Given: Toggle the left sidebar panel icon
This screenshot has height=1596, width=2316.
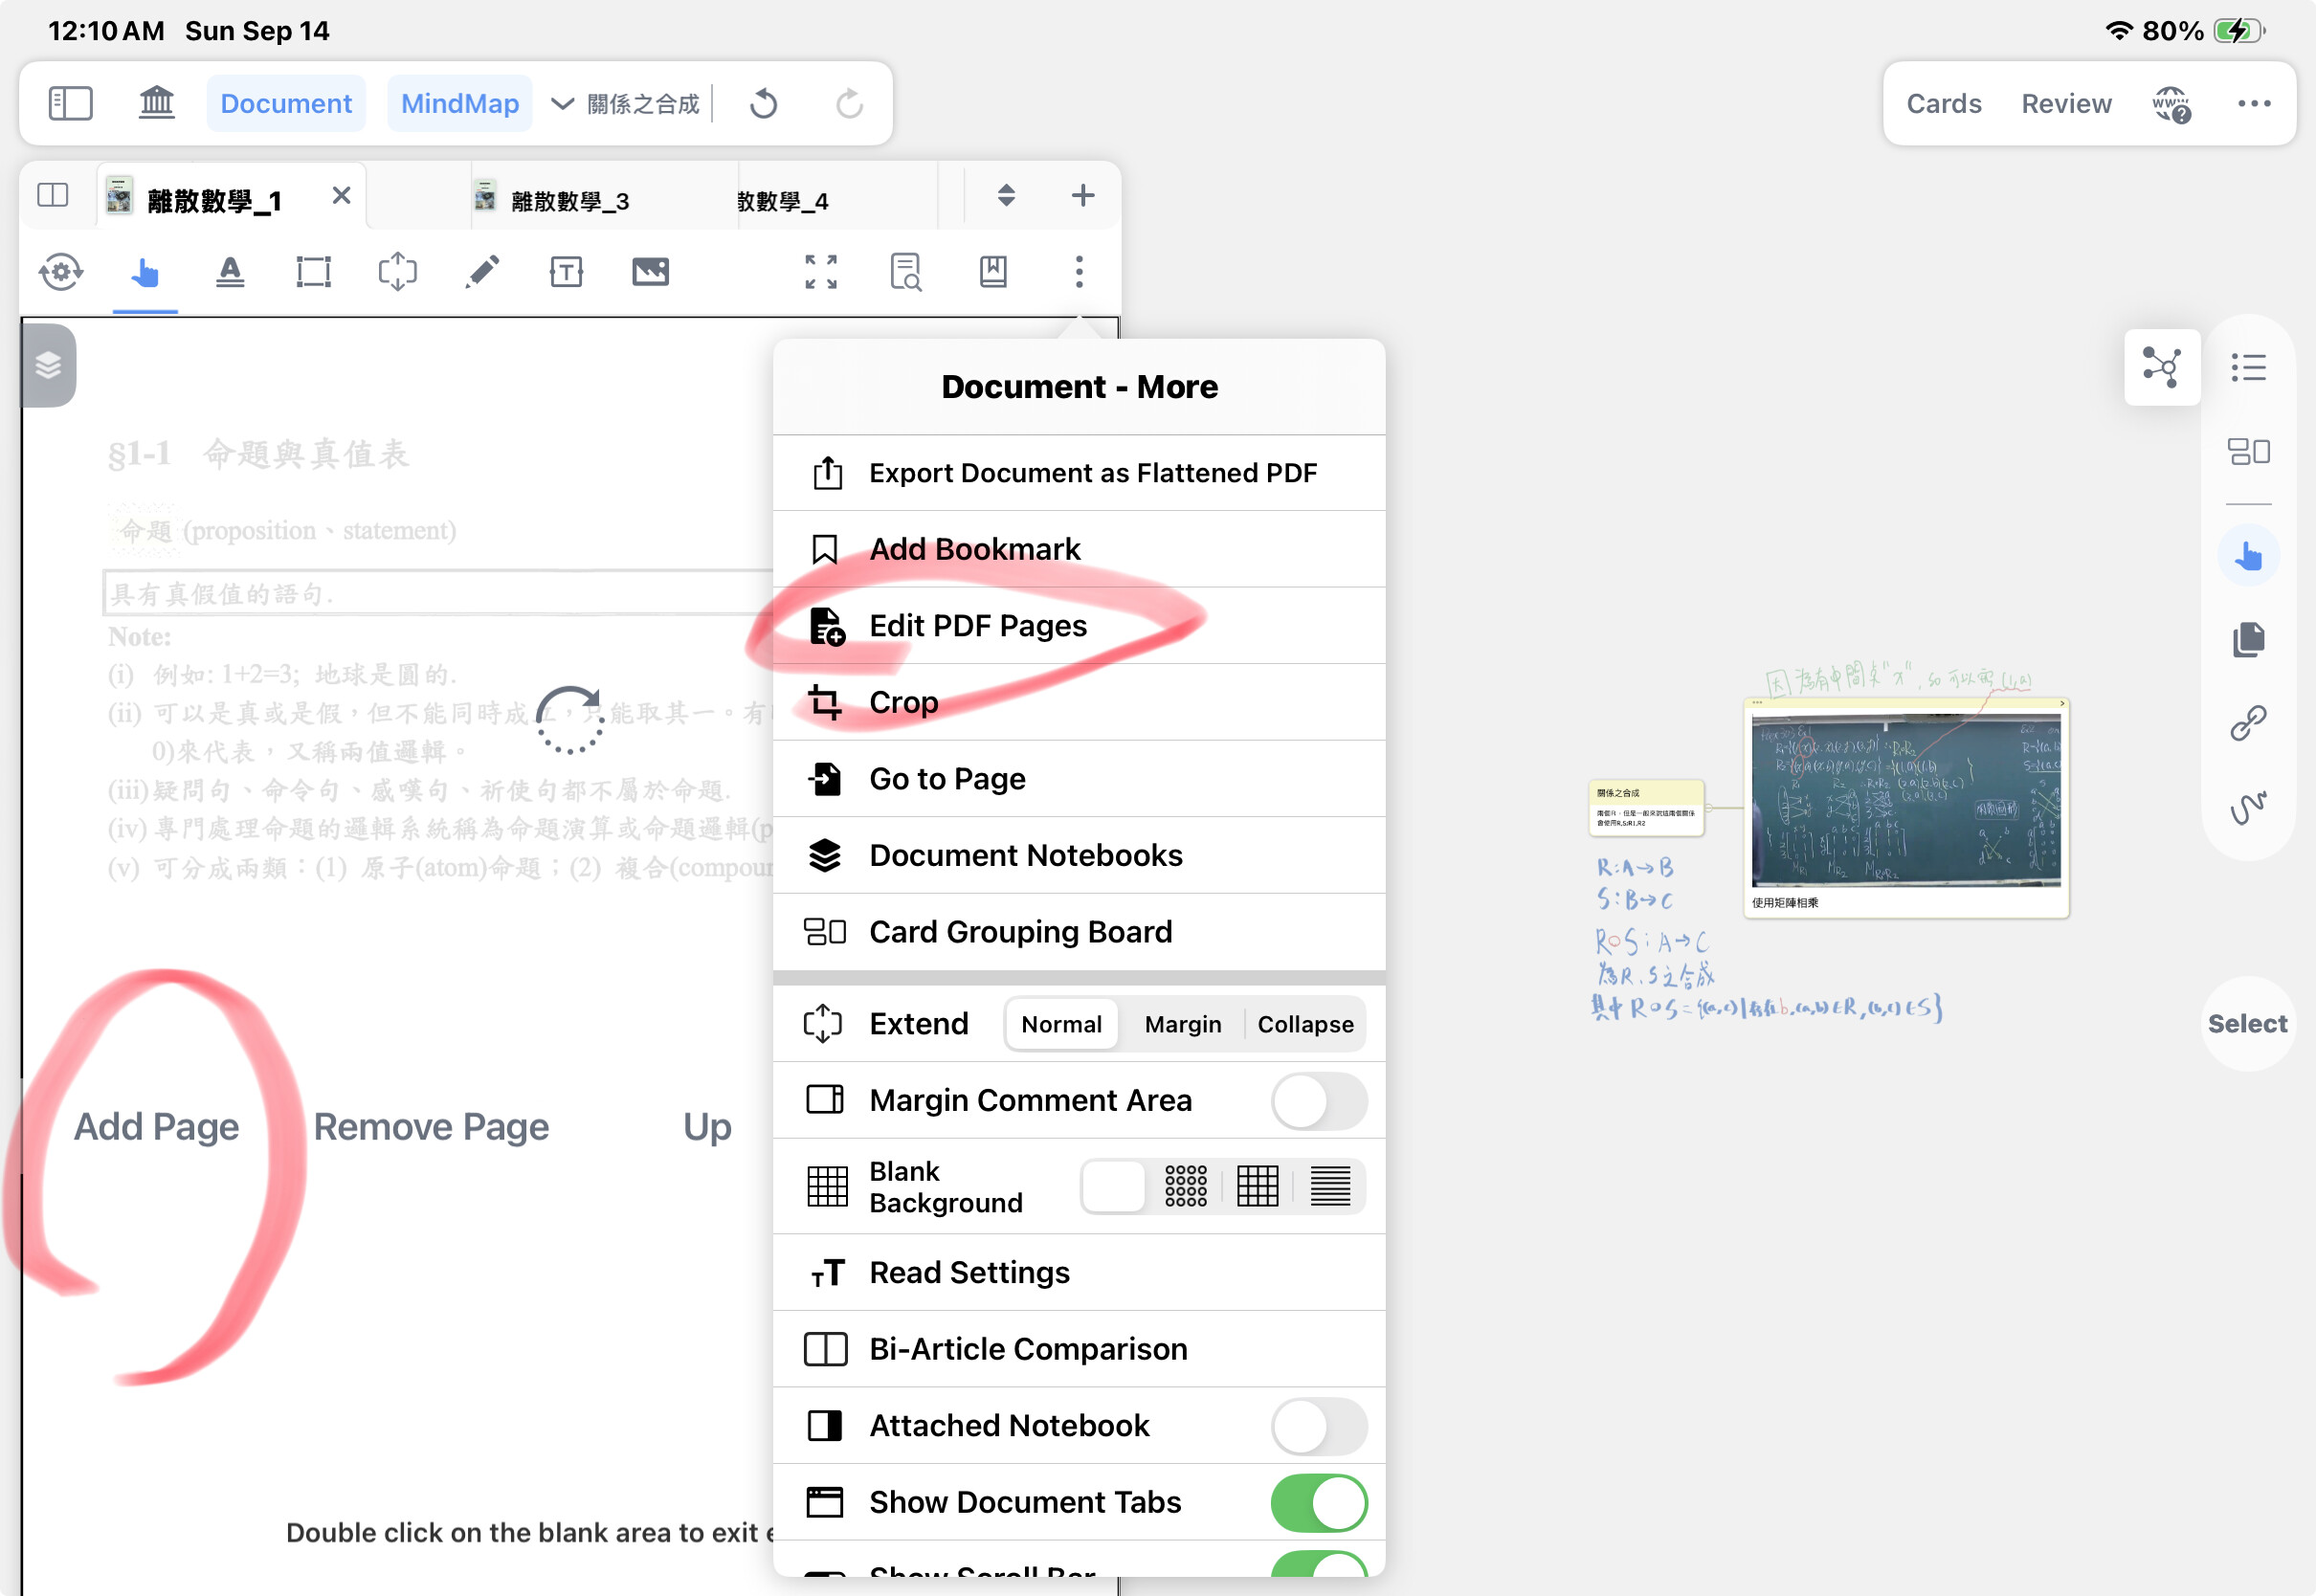Looking at the screenshot, I should (70, 103).
